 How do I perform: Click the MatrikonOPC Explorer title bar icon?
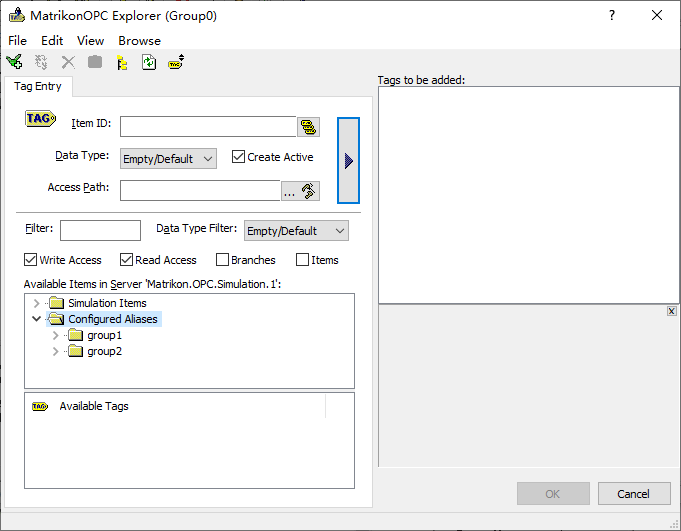pyautogui.click(x=17, y=15)
